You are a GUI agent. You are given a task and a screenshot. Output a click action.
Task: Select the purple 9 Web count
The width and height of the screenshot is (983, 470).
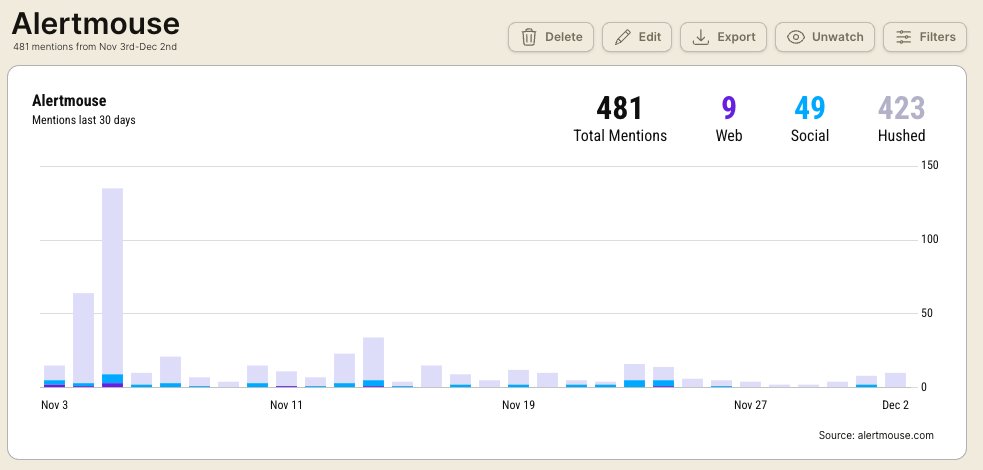click(728, 108)
